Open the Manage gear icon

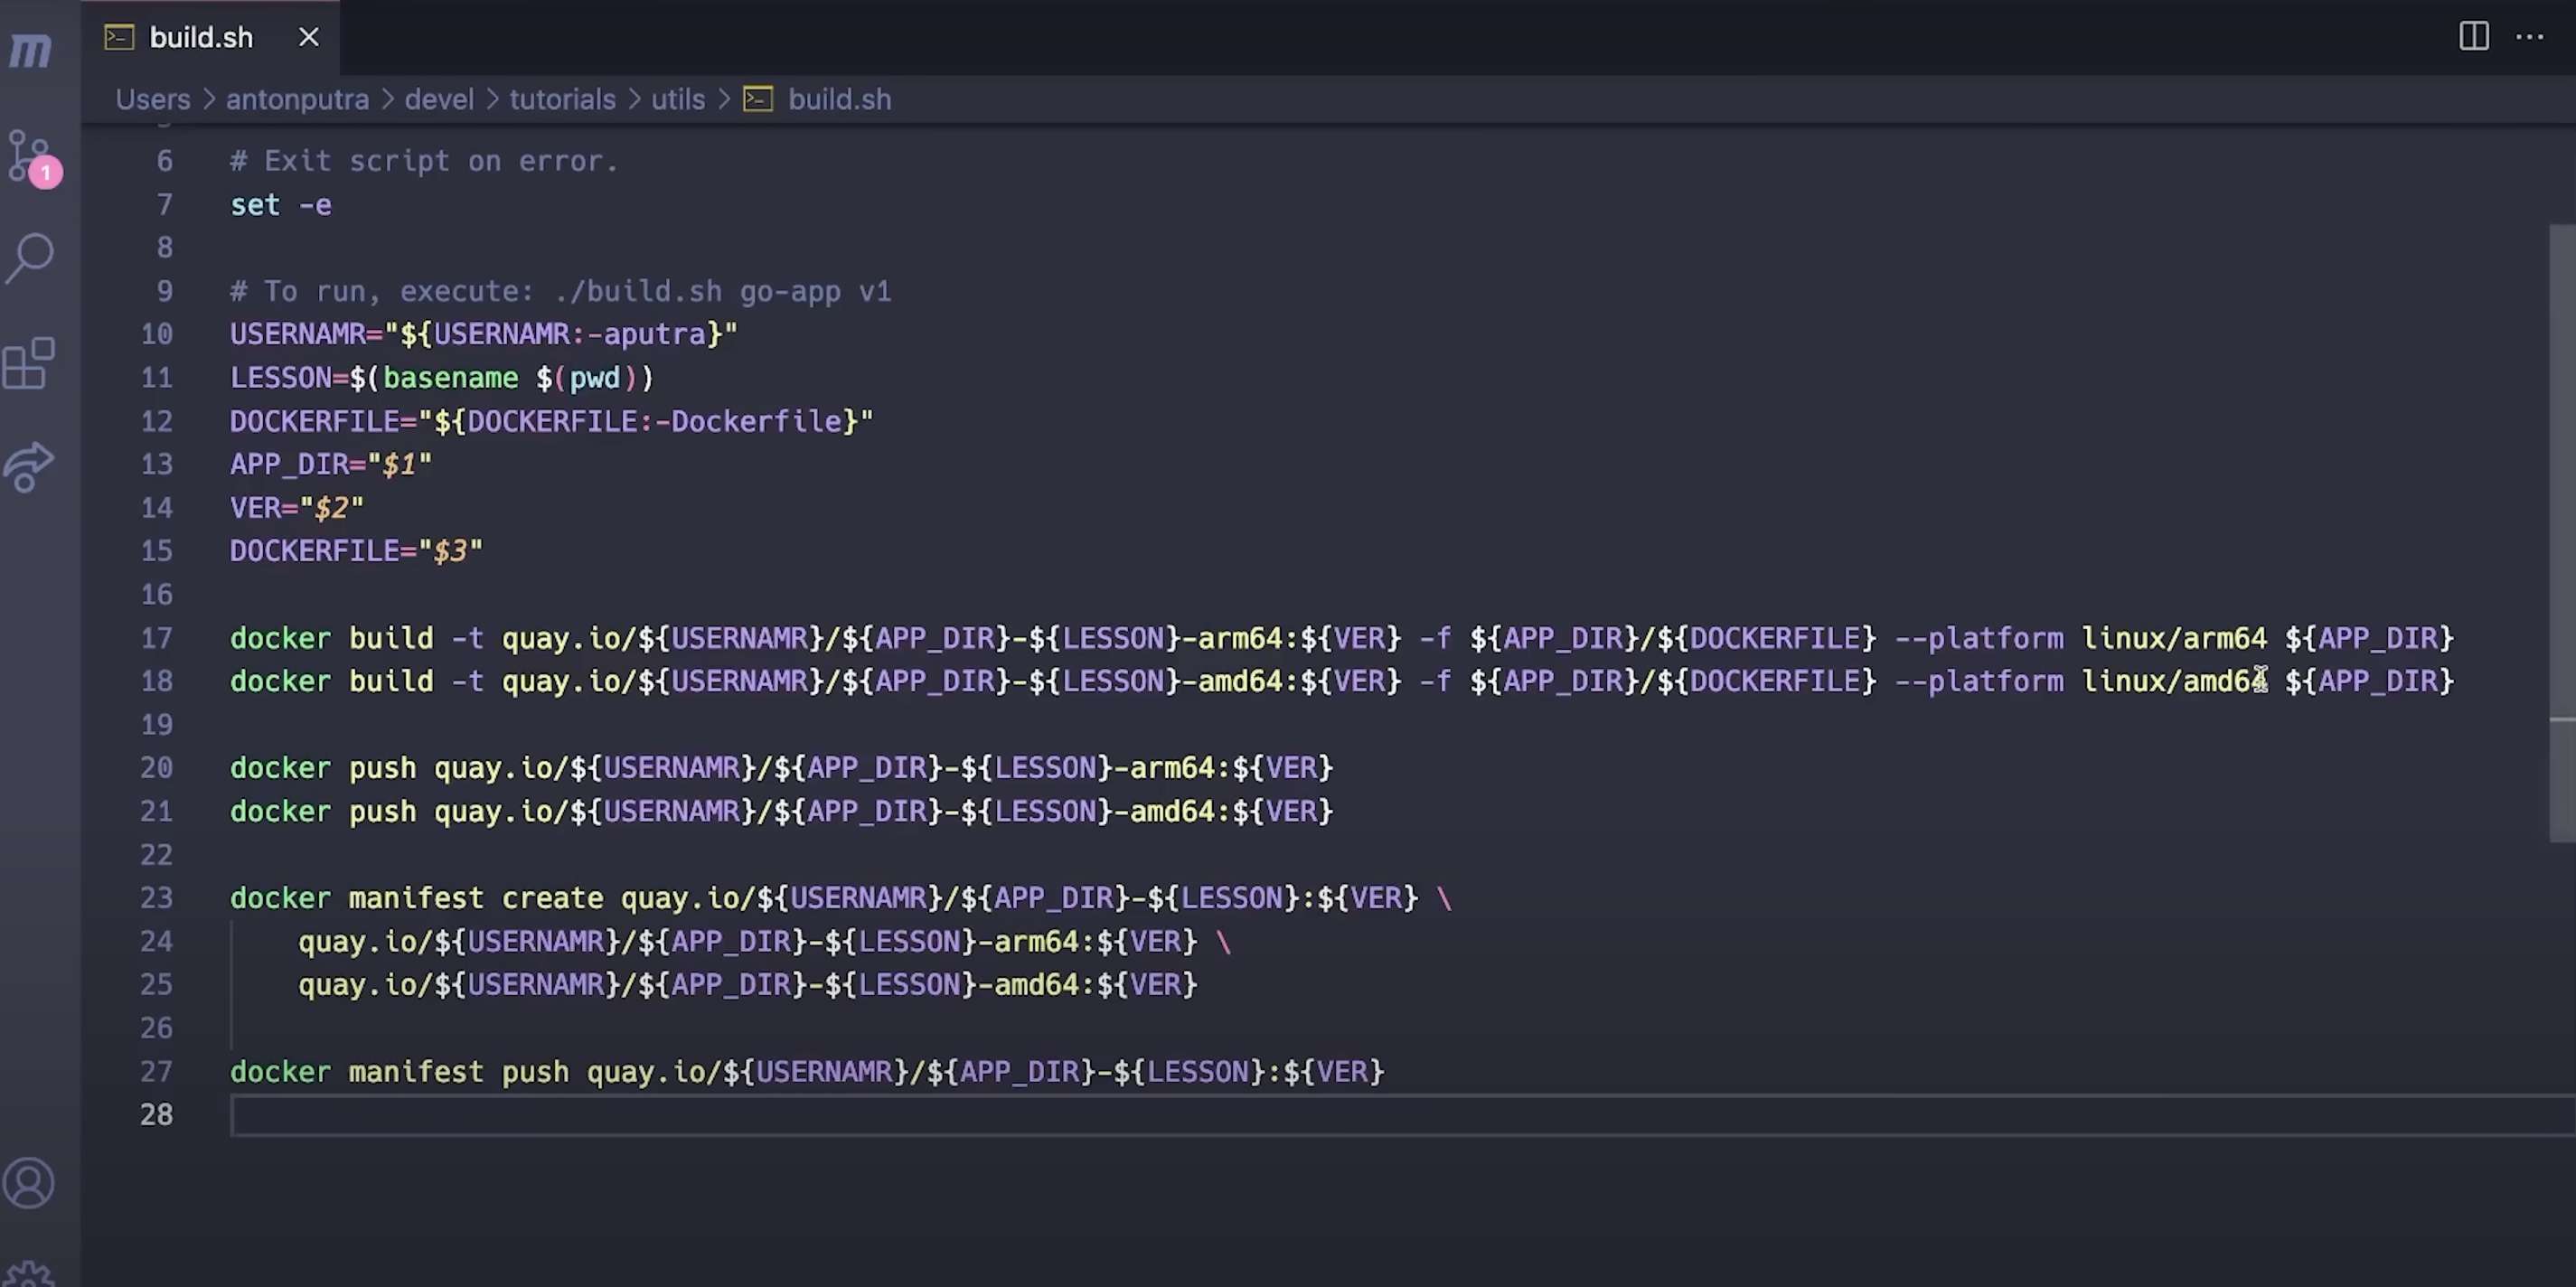[x=30, y=1274]
